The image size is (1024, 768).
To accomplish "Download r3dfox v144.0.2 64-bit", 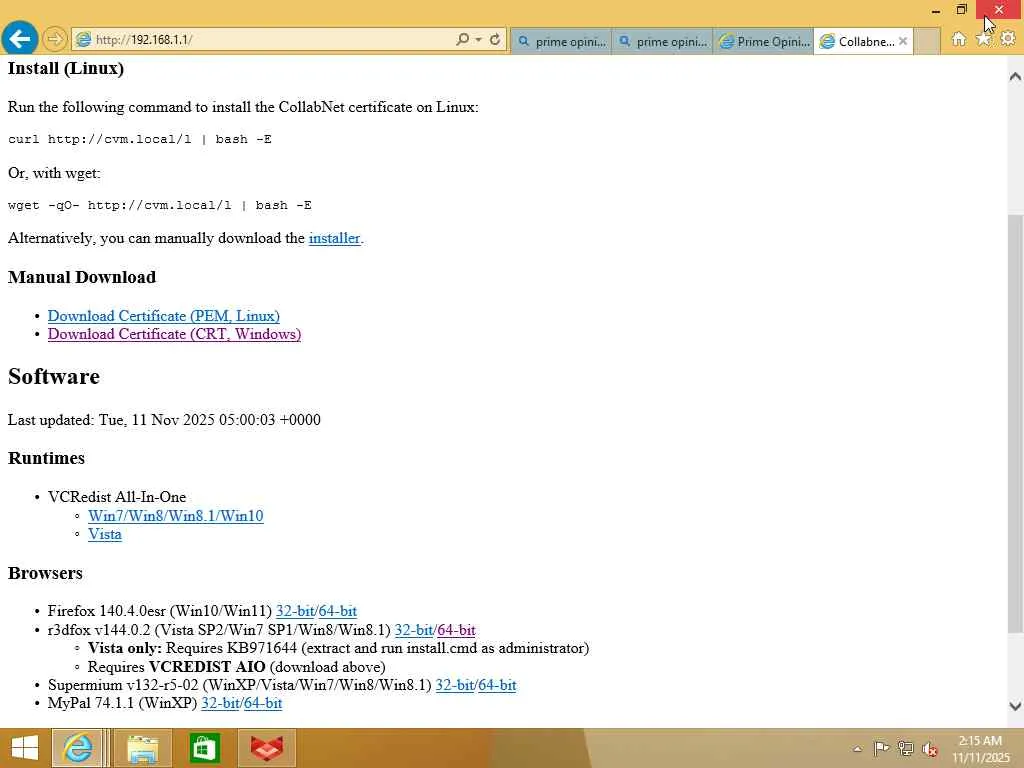I will pos(456,630).
